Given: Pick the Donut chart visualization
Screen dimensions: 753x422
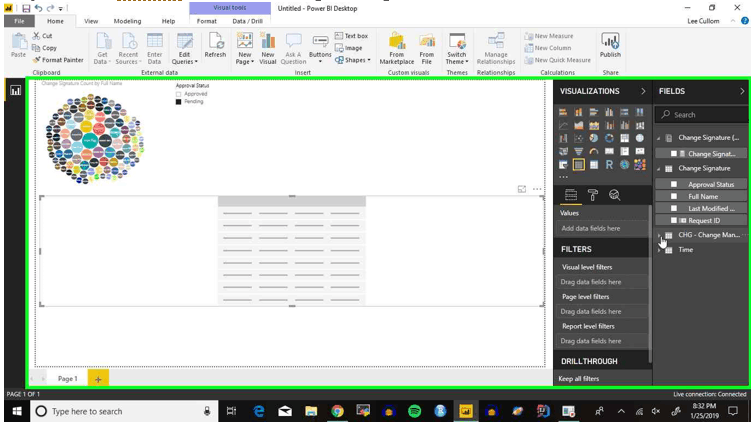Looking at the screenshot, I should coord(609,138).
